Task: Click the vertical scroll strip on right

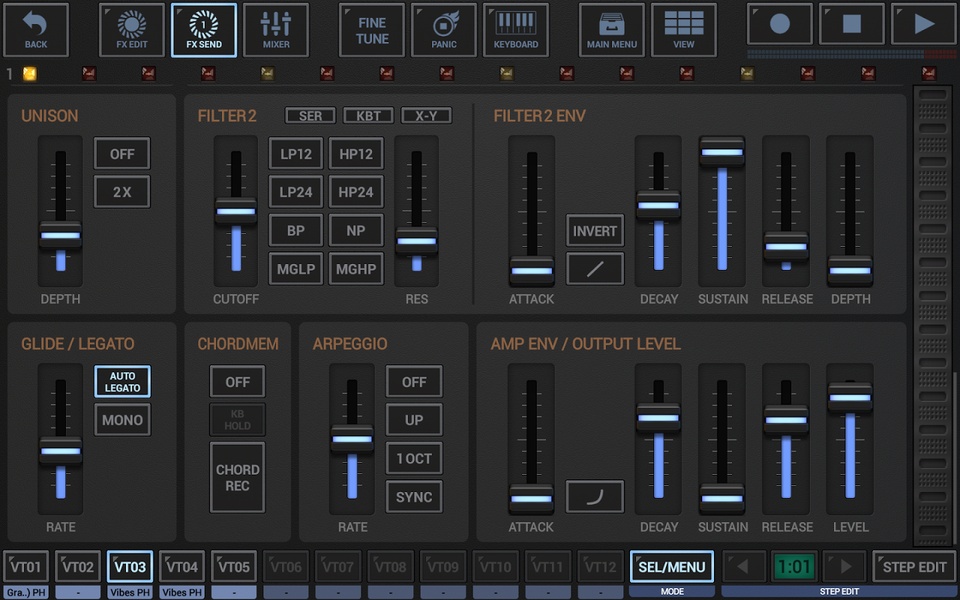Action: [932, 315]
